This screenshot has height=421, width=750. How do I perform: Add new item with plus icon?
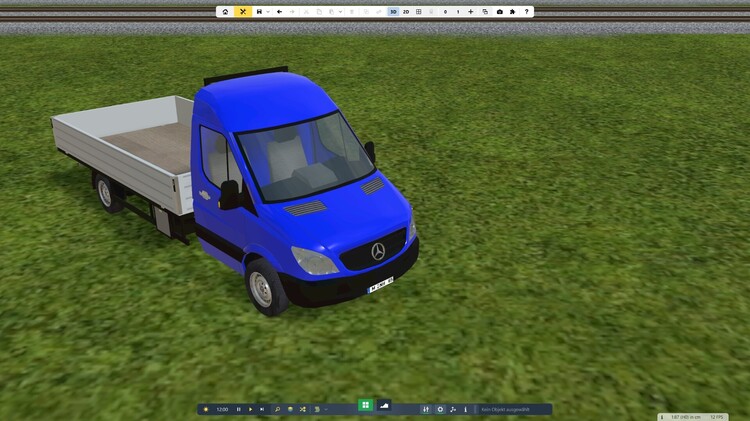pyautogui.click(x=471, y=11)
